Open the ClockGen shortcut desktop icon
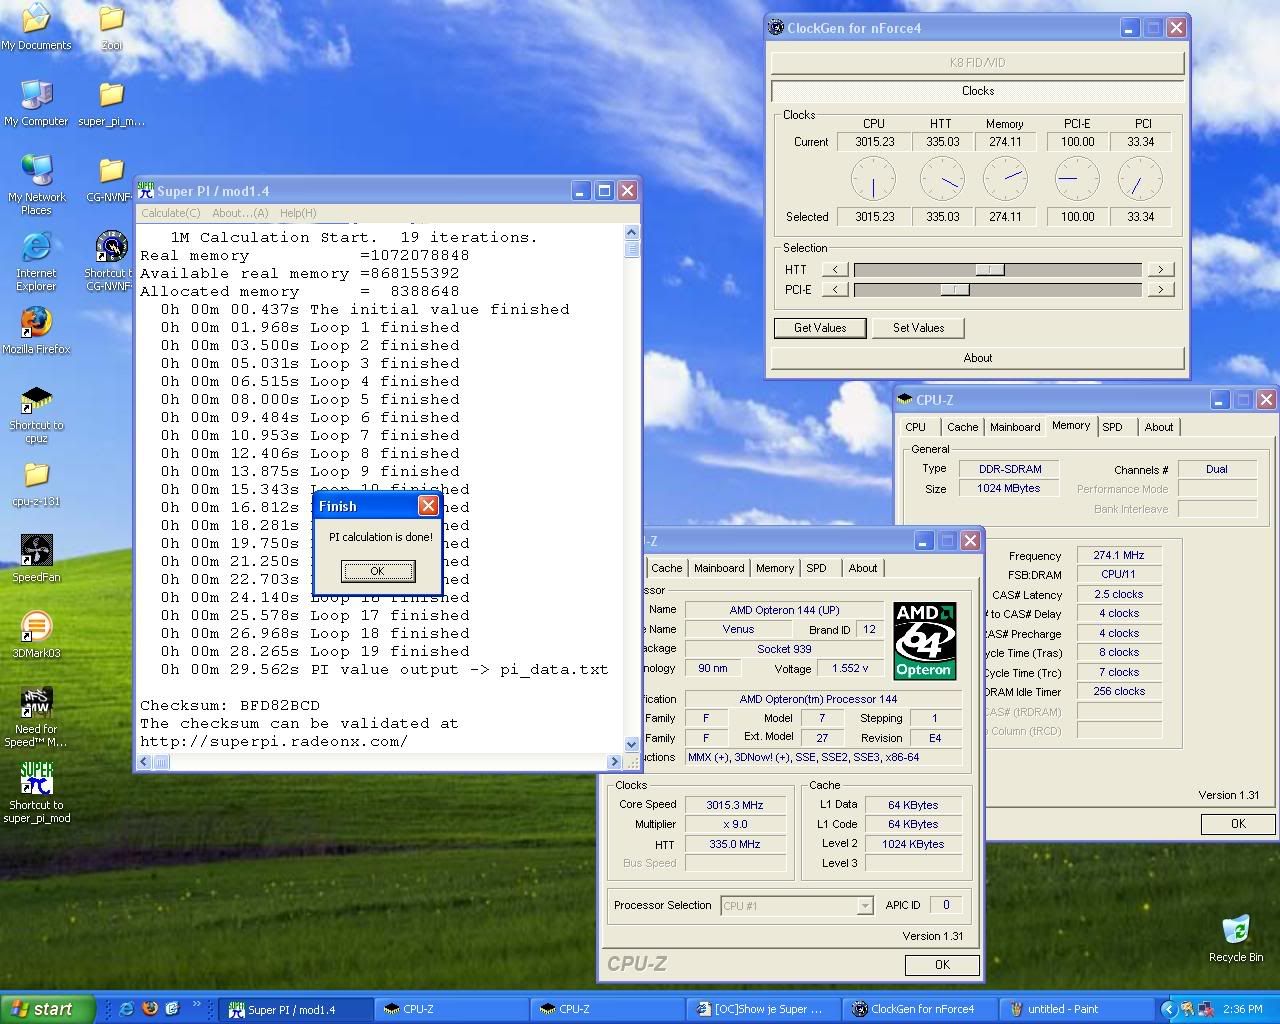The height and width of the screenshot is (1024, 1280). tap(110, 260)
